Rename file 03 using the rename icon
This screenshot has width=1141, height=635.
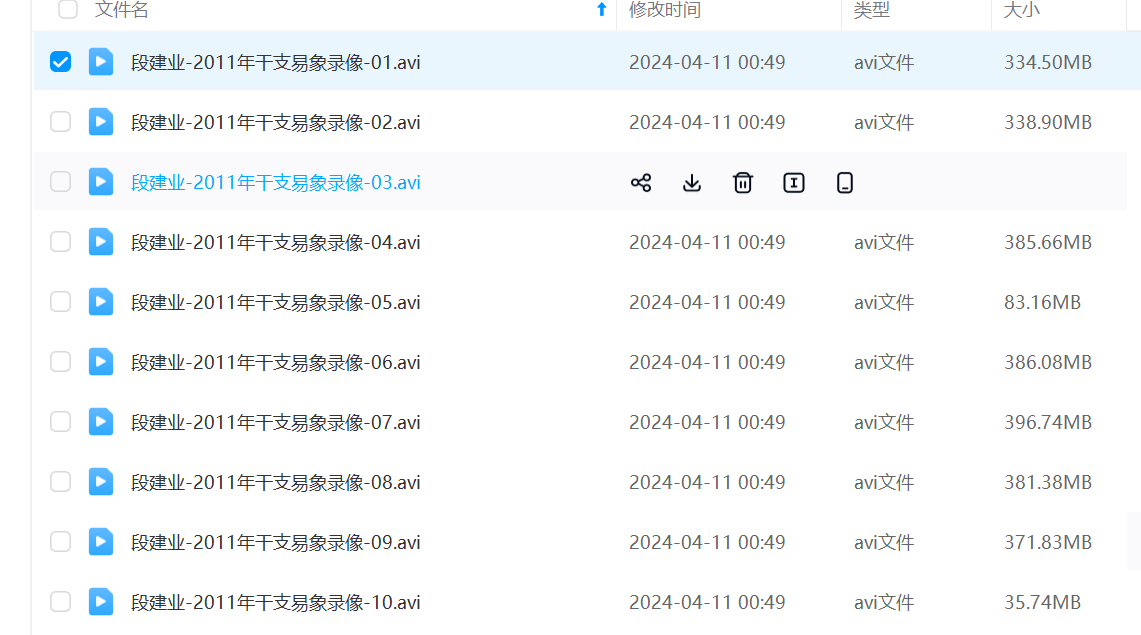coord(794,182)
